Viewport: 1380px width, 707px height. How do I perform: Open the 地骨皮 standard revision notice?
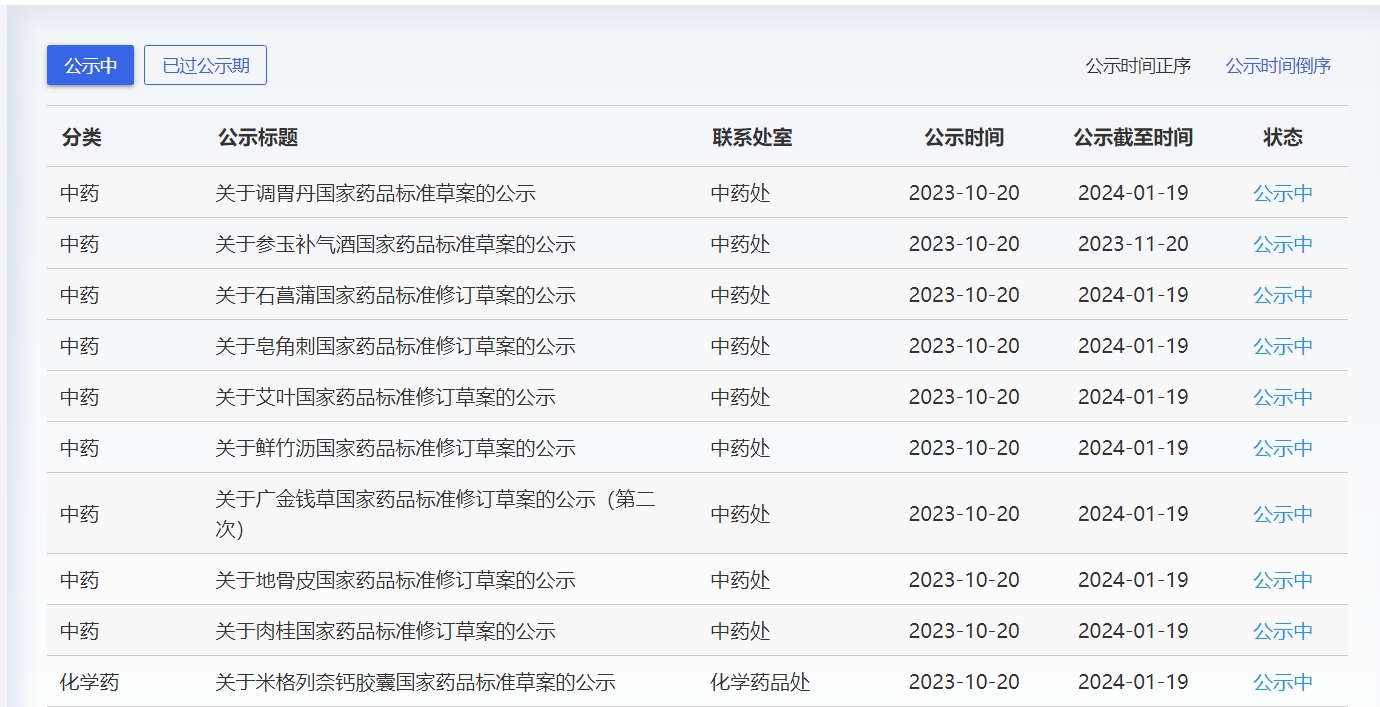pyautogui.click(x=395, y=580)
